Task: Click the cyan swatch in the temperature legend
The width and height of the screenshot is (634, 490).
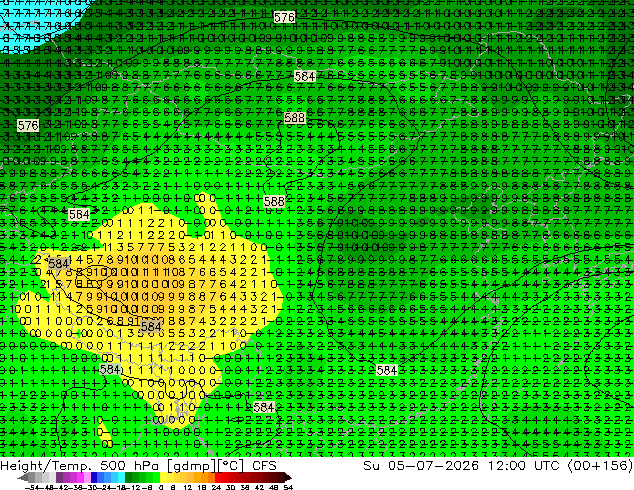Action: [x=121, y=477]
